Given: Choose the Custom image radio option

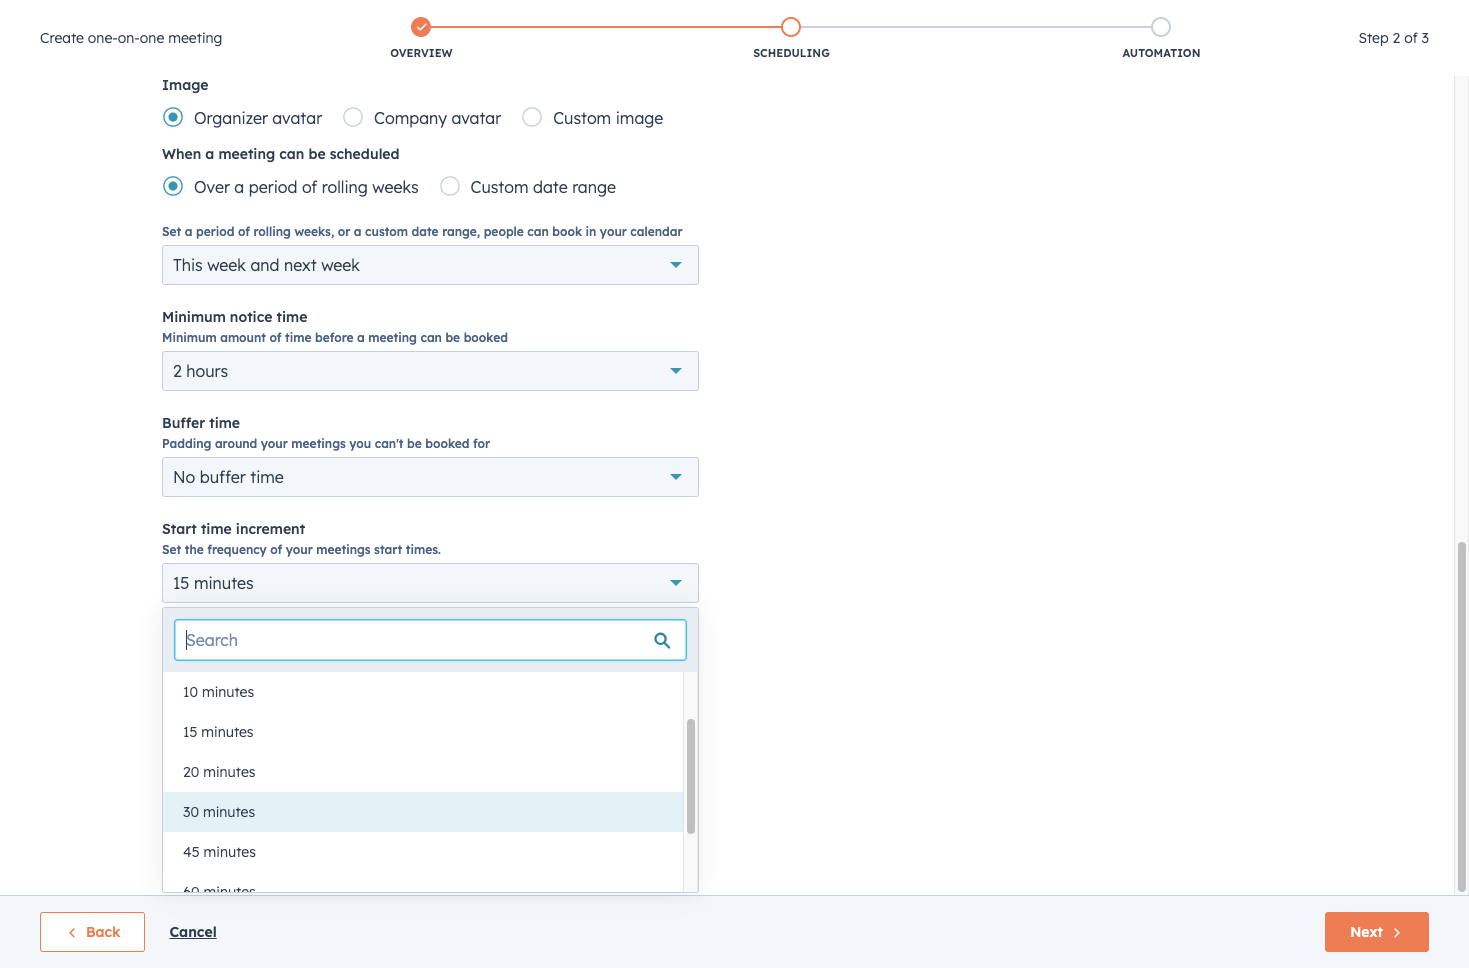Looking at the screenshot, I should [532, 117].
